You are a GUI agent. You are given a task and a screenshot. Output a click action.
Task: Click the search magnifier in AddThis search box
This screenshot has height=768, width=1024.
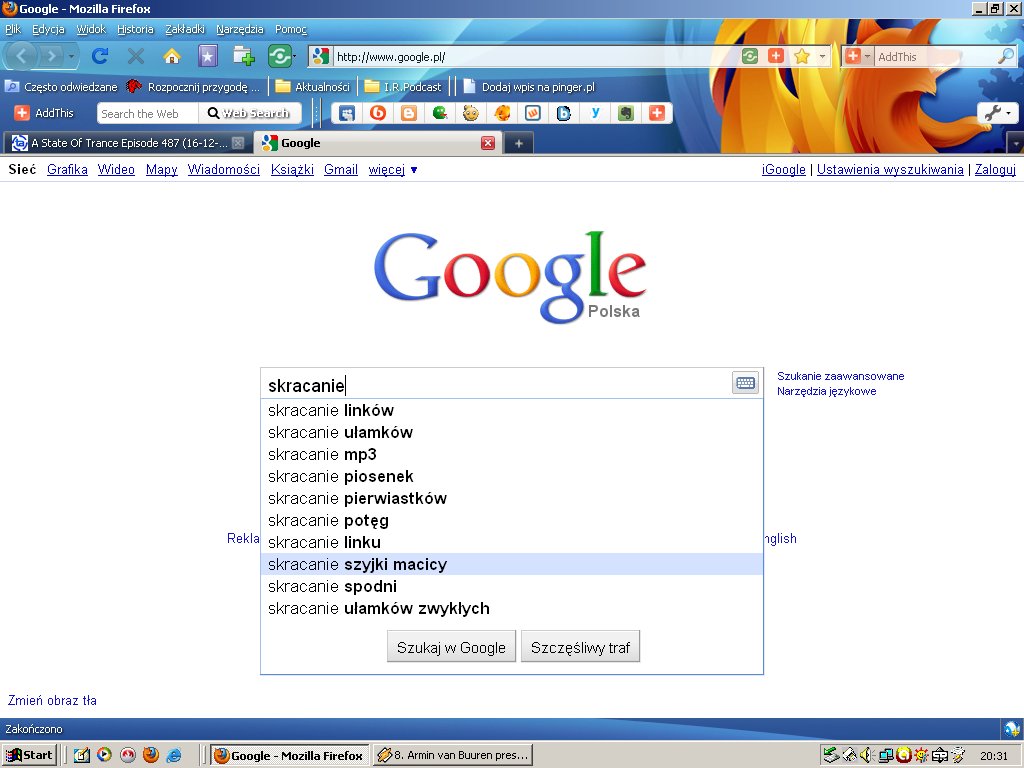tap(1005, 56)
